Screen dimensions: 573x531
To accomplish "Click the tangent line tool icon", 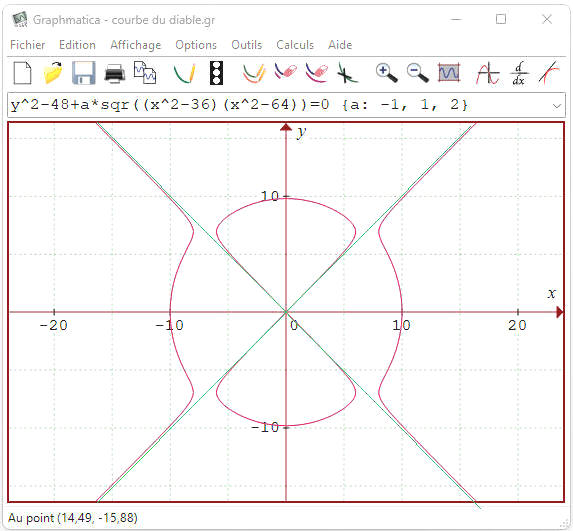I will (x=549, y=73).
